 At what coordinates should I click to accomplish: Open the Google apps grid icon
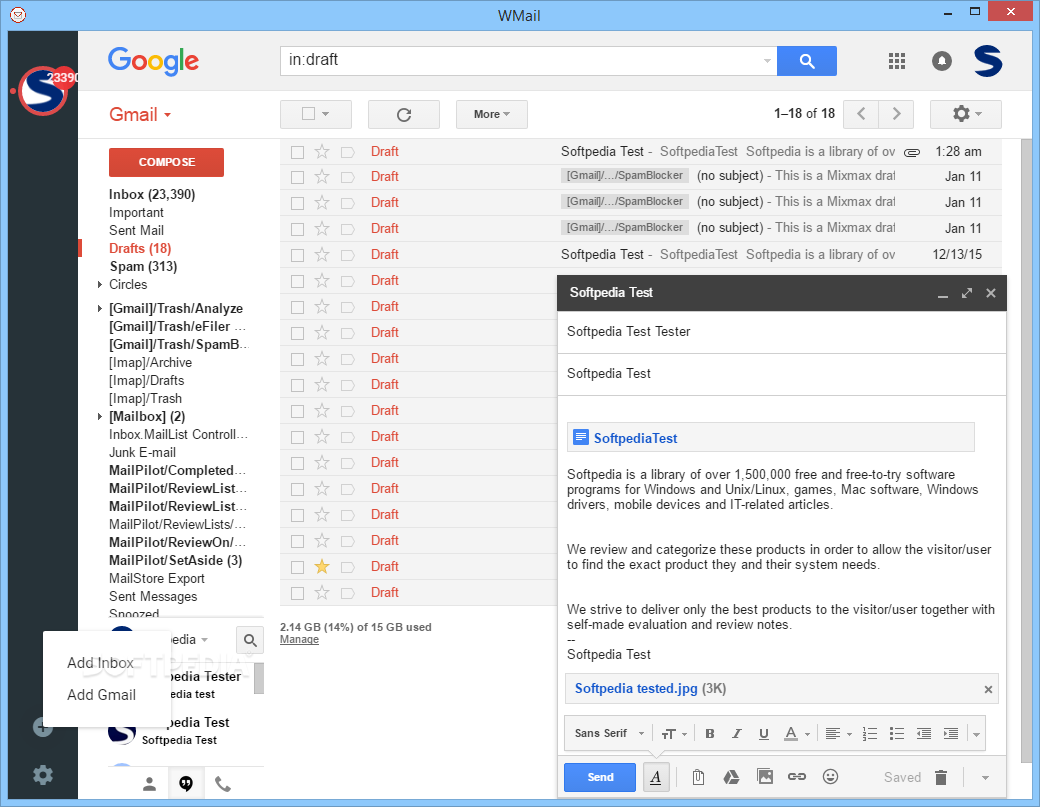(x=897, y=61)
